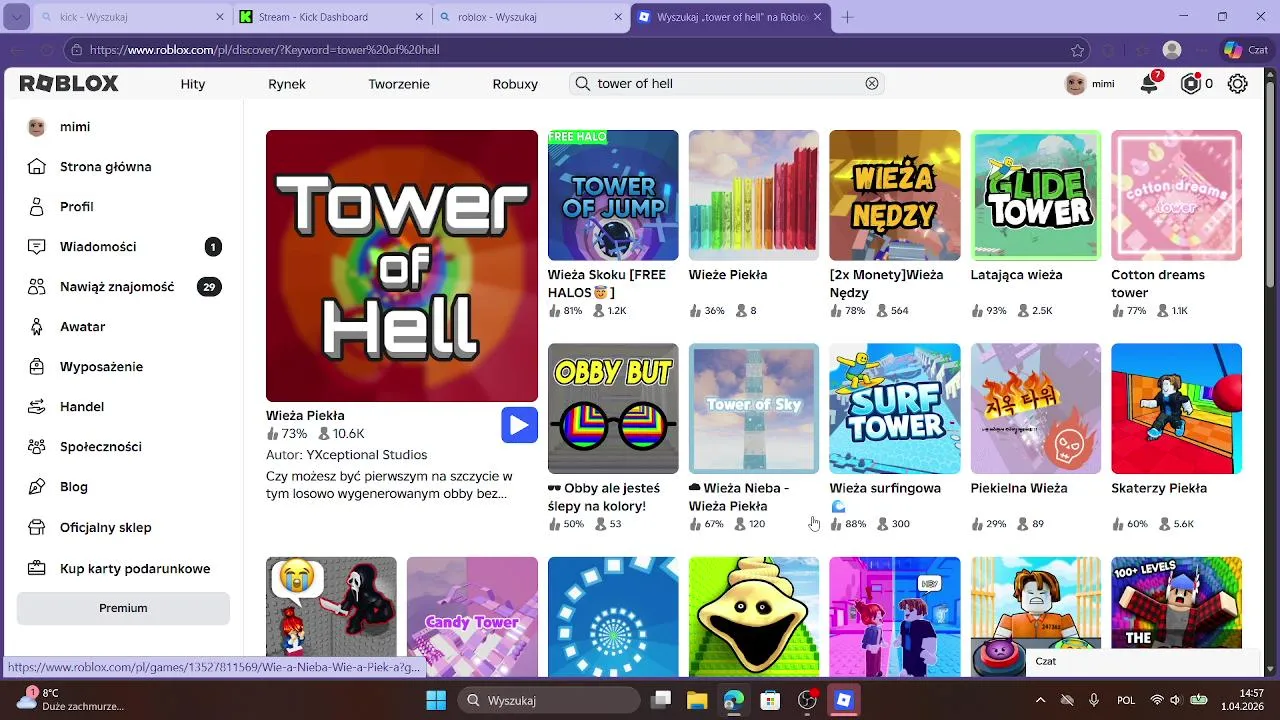
Task: Click the Kup karty podarunkowe gift icon
Action: (x=37, y=569)
